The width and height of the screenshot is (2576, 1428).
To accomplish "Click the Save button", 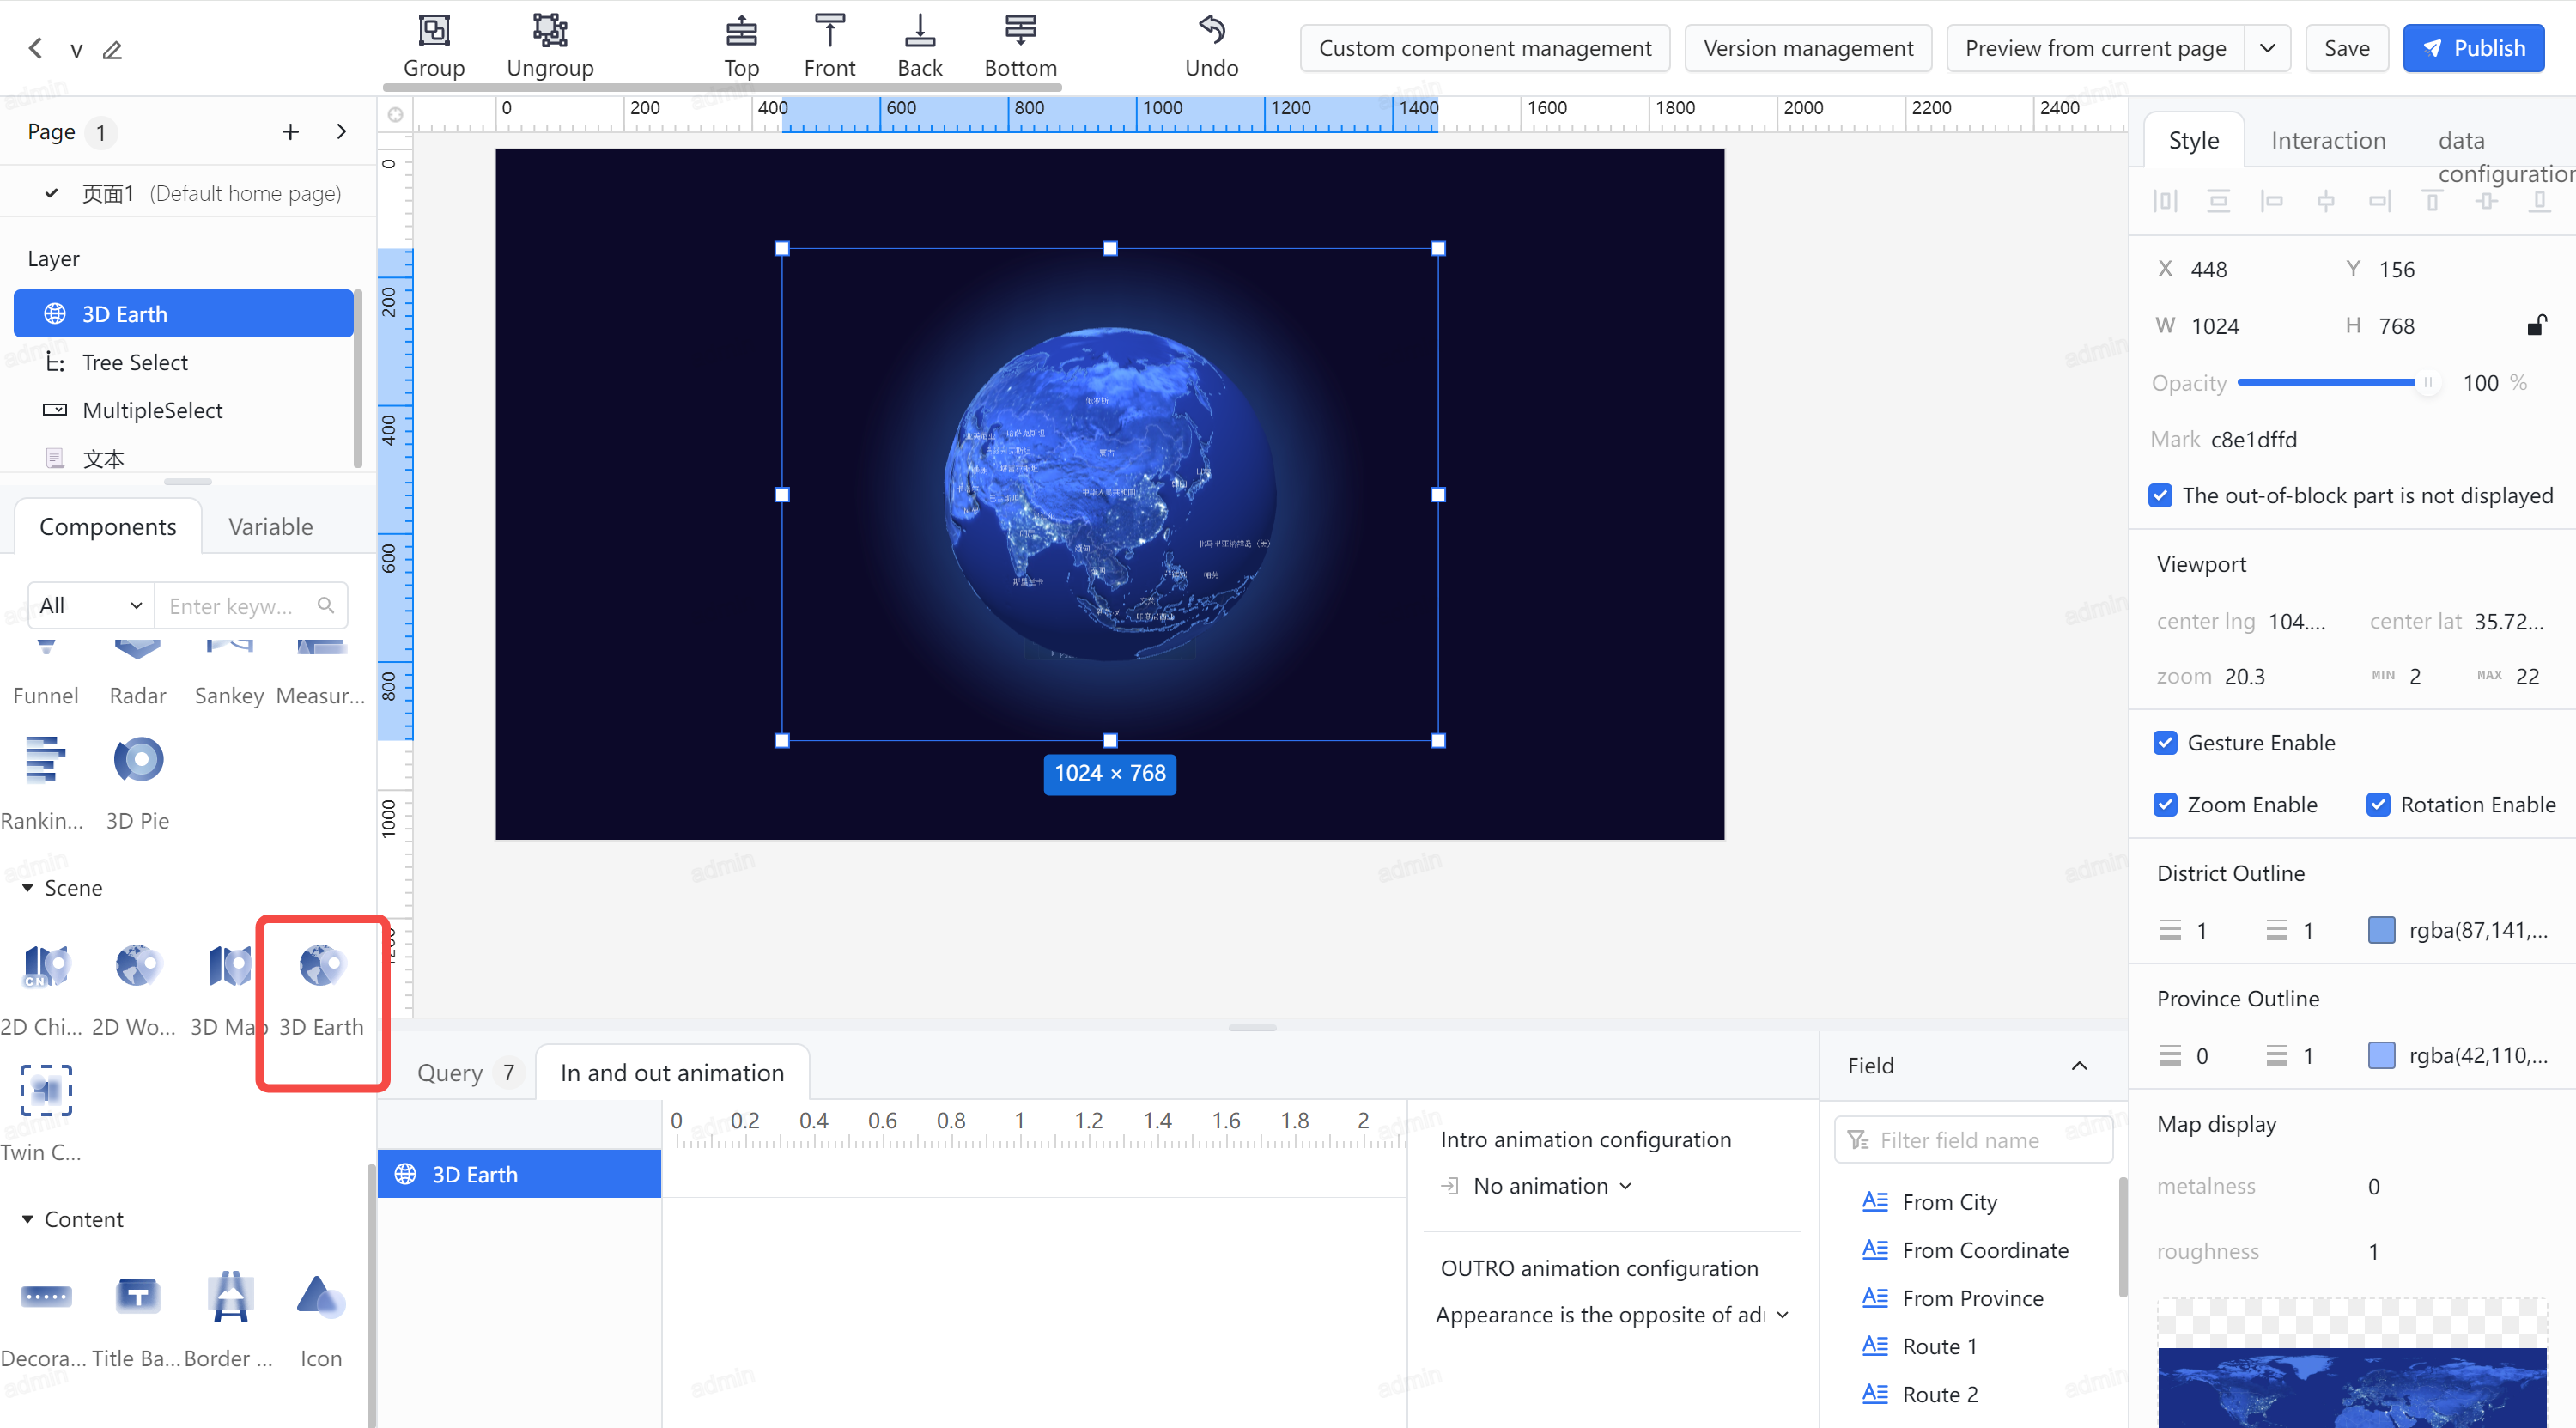I will [2346, 47].
